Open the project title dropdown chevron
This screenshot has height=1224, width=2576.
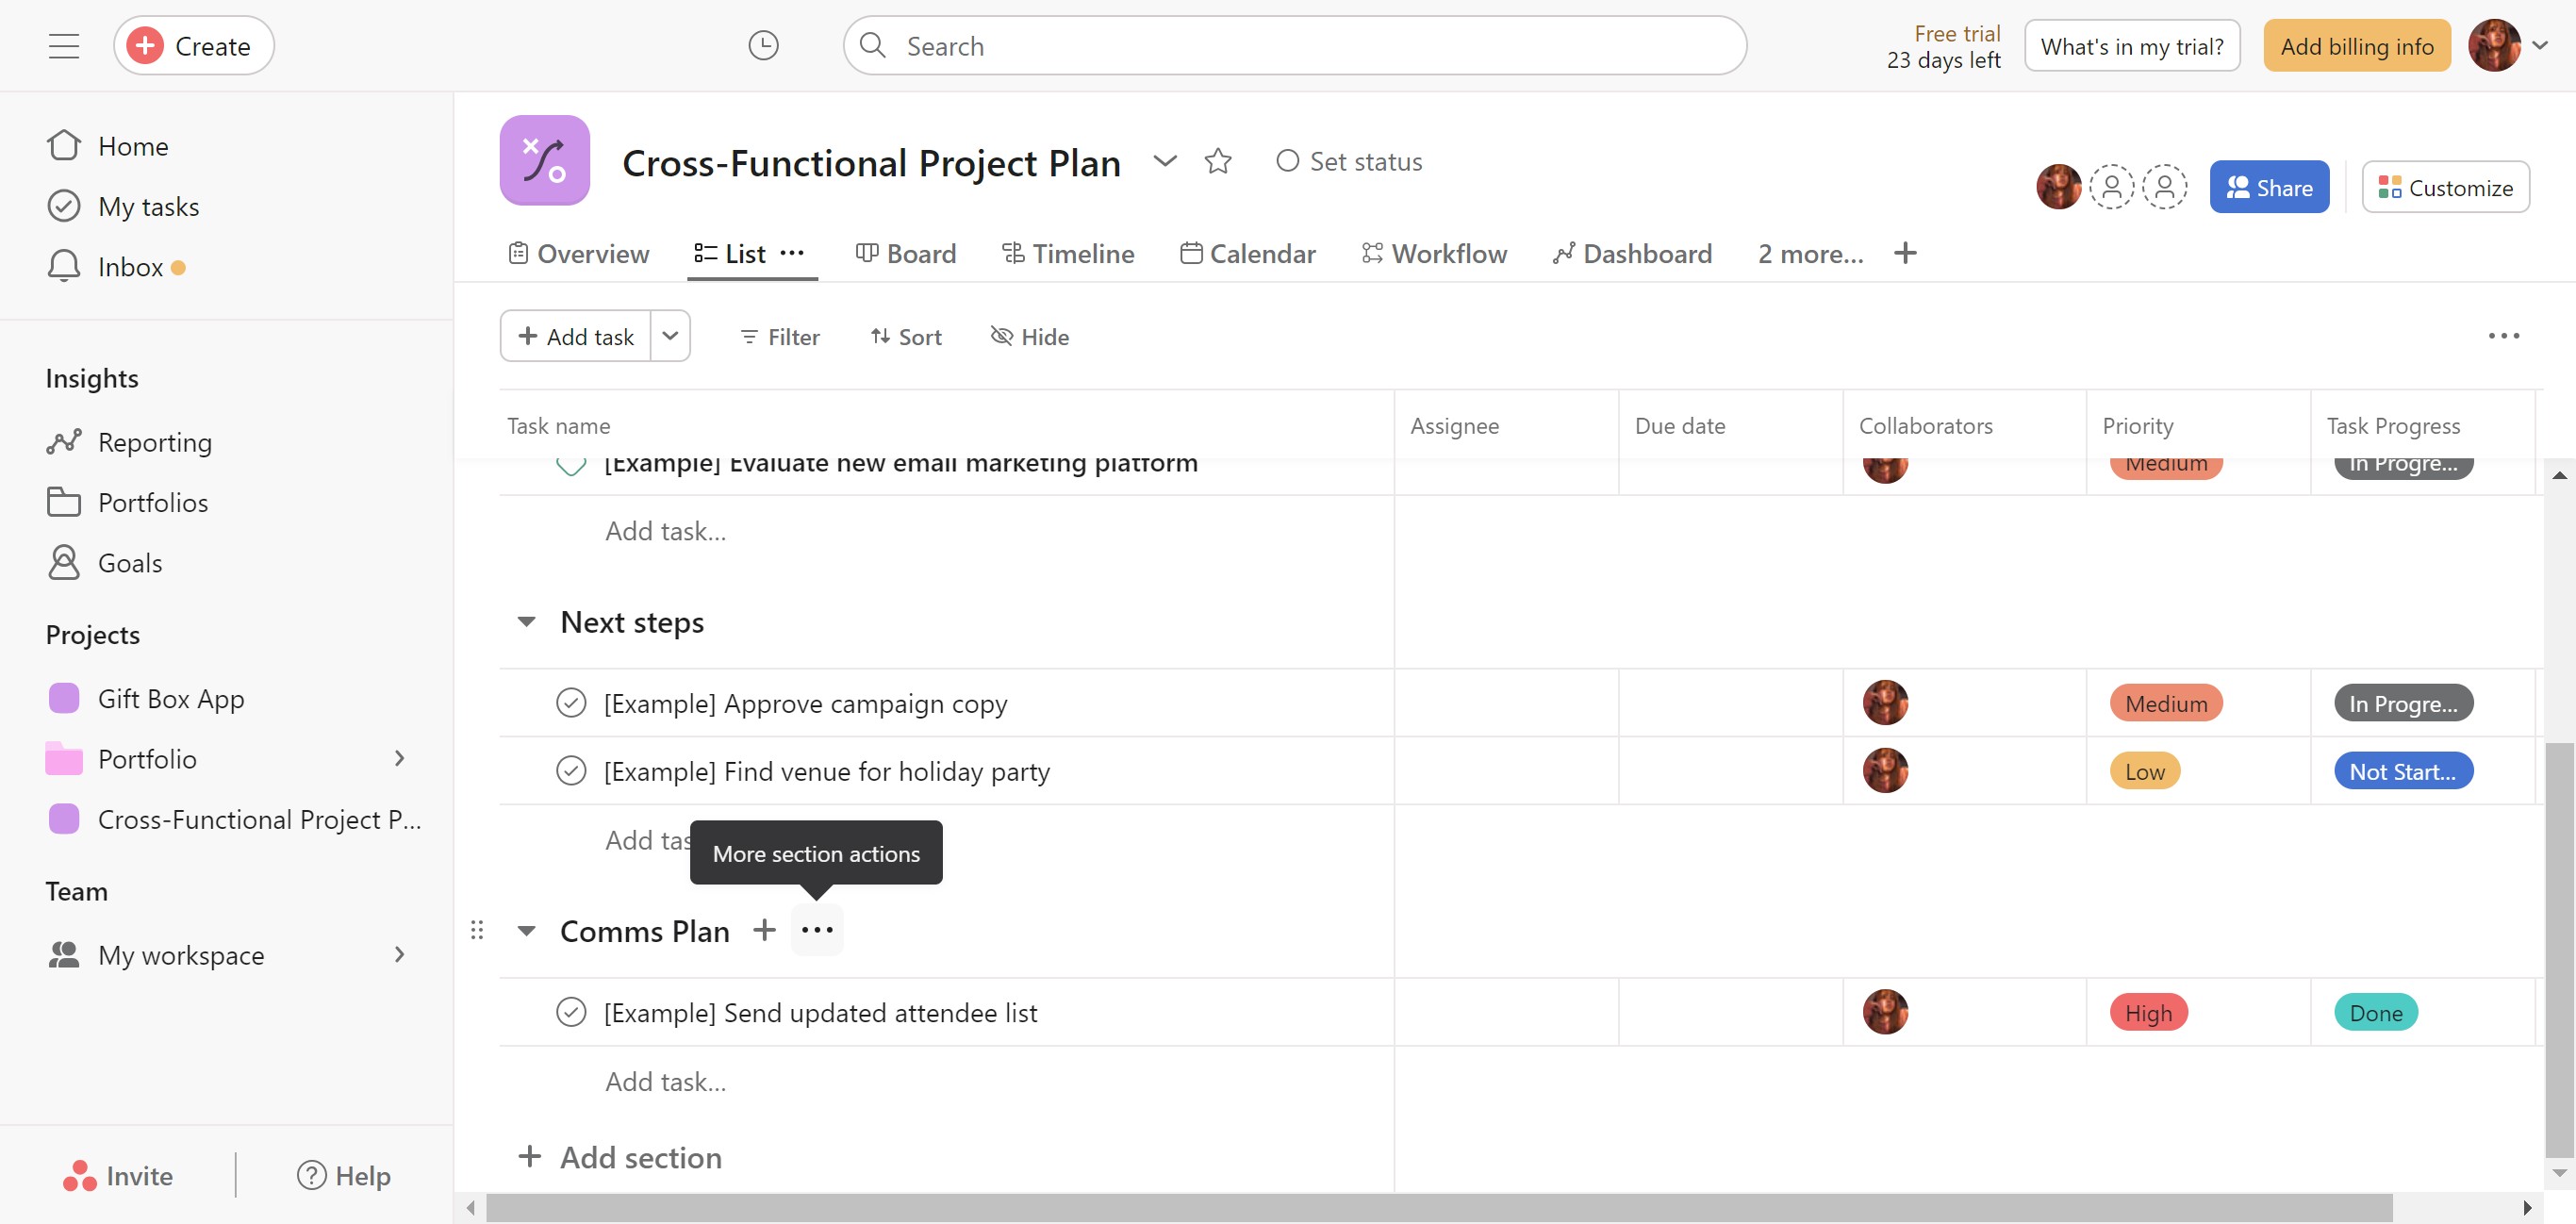pos(1165,161)
